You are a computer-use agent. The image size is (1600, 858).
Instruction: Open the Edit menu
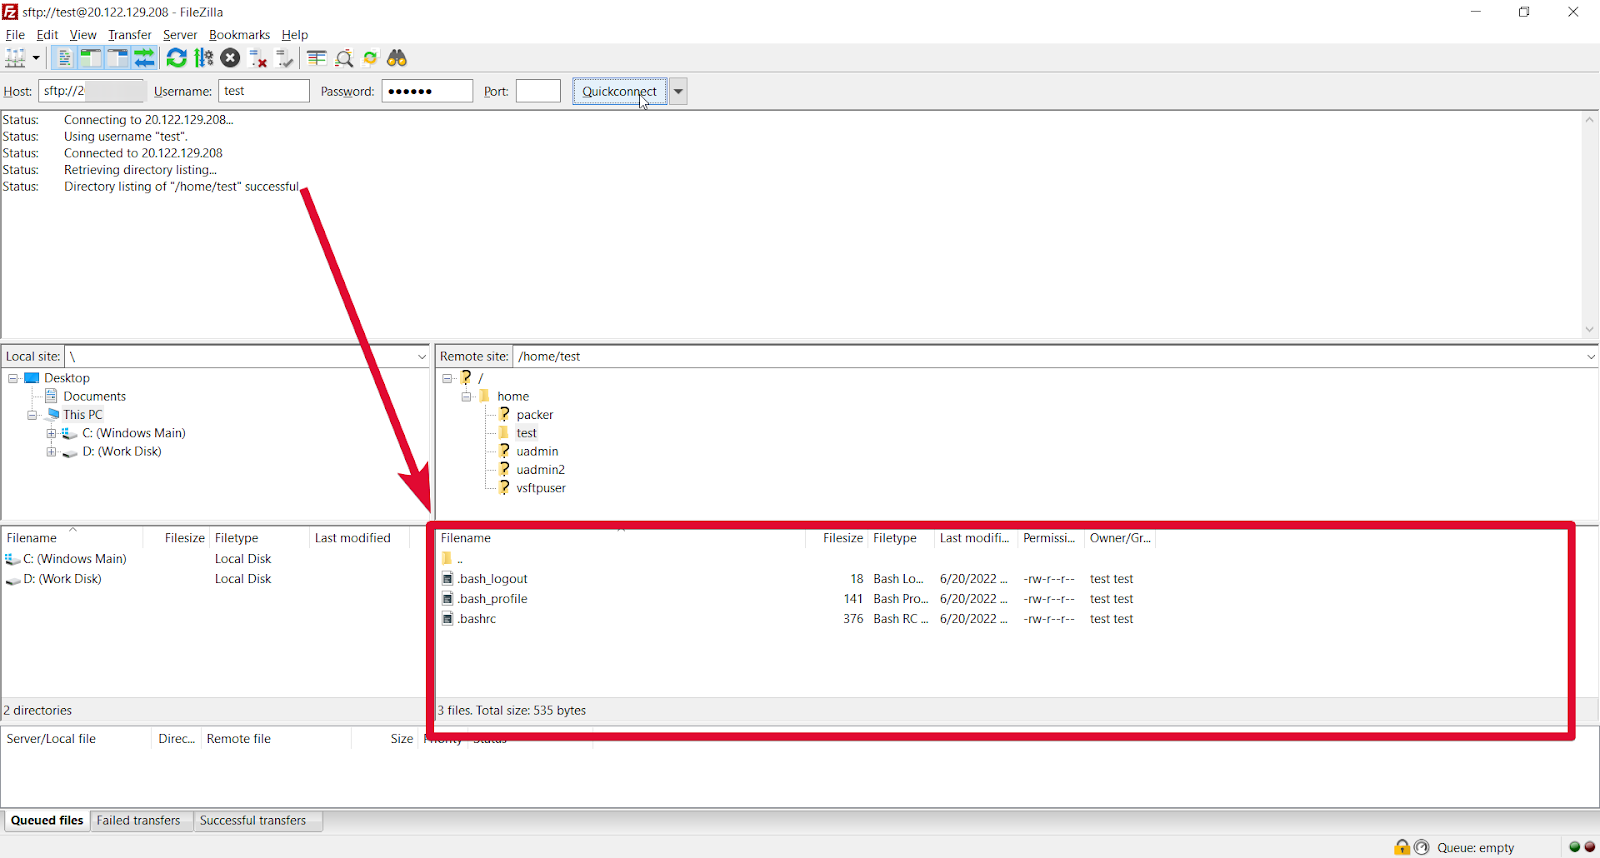click(47, 34)
